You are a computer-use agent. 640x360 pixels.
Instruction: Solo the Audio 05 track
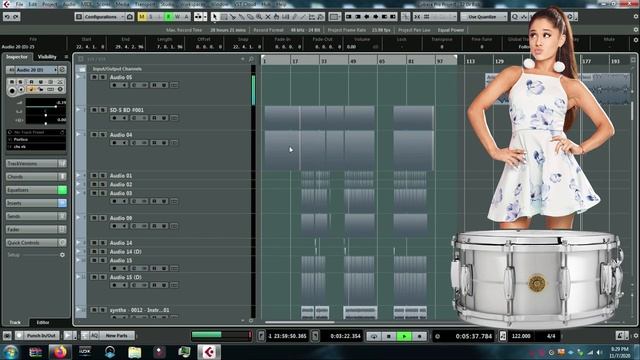(x=103, y=77)
